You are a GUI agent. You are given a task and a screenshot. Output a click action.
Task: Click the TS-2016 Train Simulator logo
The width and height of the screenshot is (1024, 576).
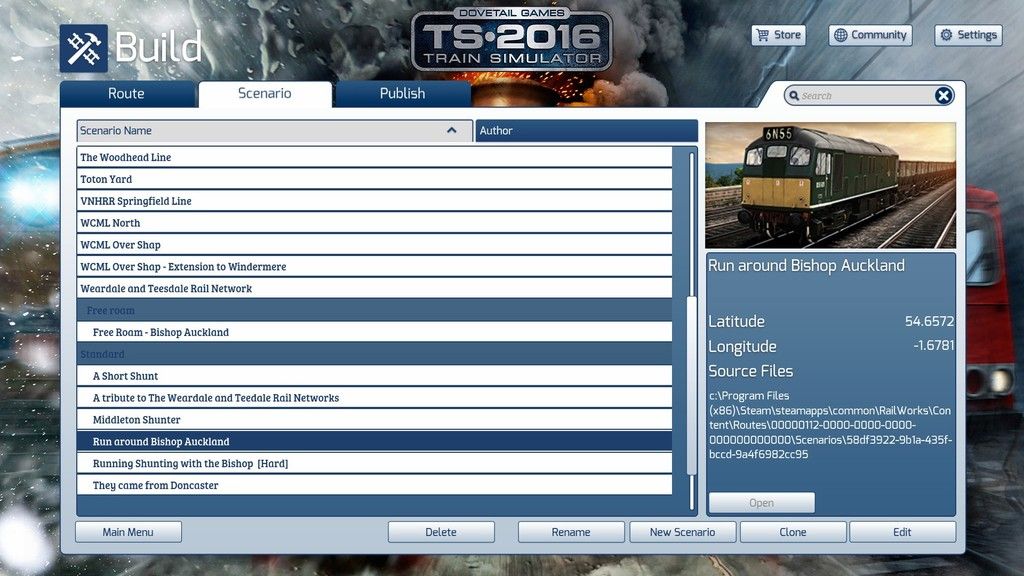pyautogui.click(x=512, y=40)
